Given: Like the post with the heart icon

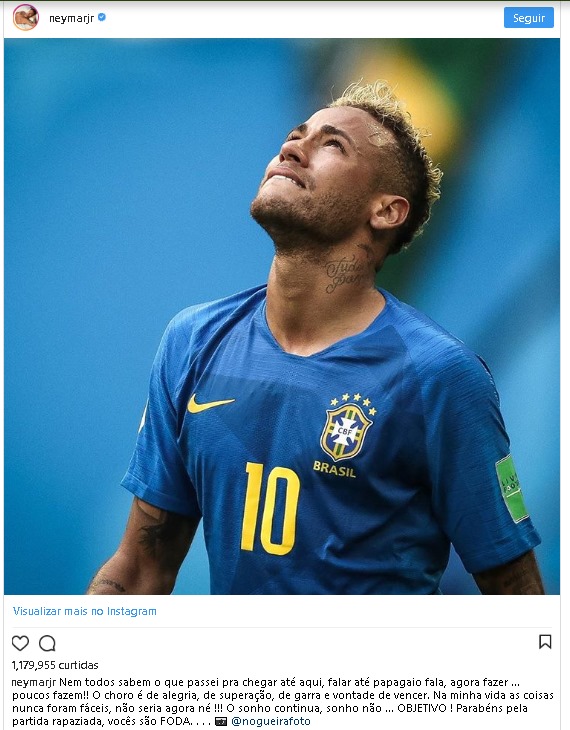Looking at the screenshot, I should coord(20,643).
